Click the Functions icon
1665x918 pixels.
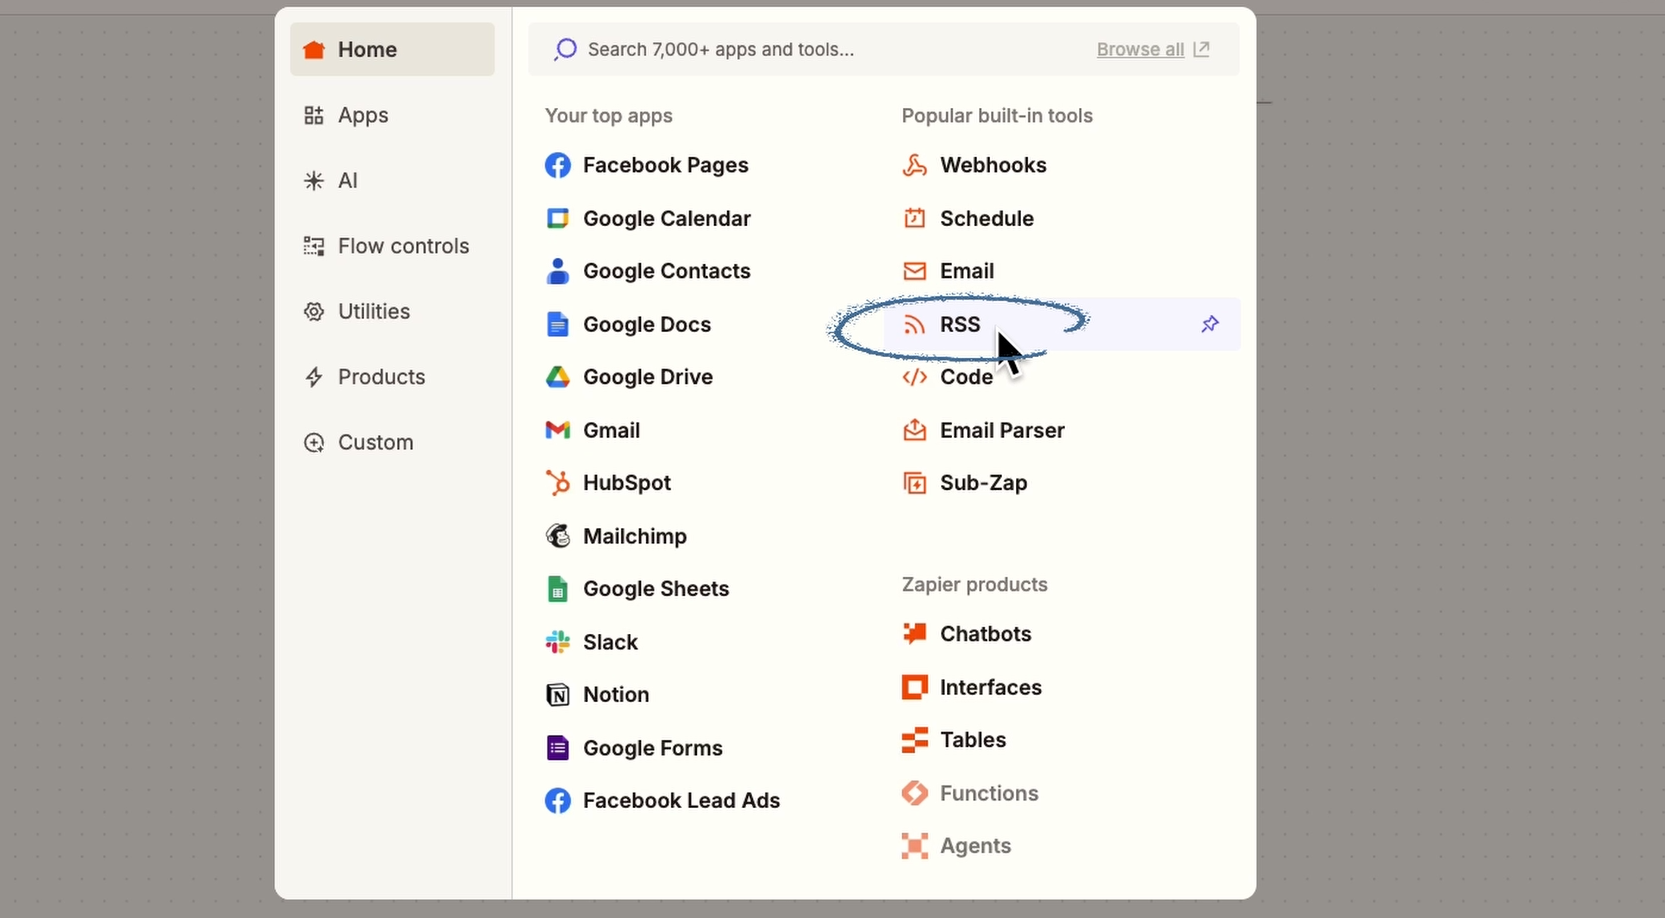pyautogui.click(x=914, y=793)
